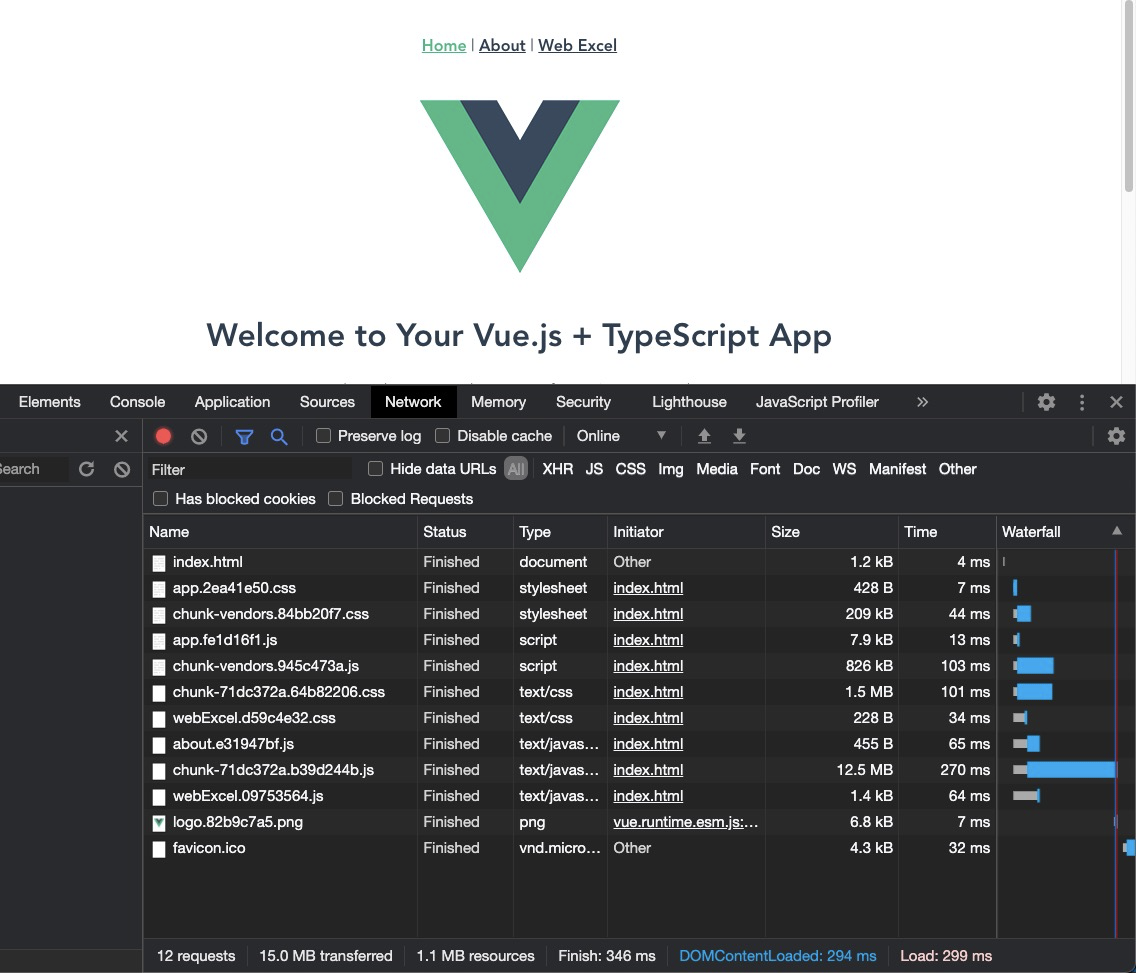
Task: Select the All filter type
Action: (516, 469)
